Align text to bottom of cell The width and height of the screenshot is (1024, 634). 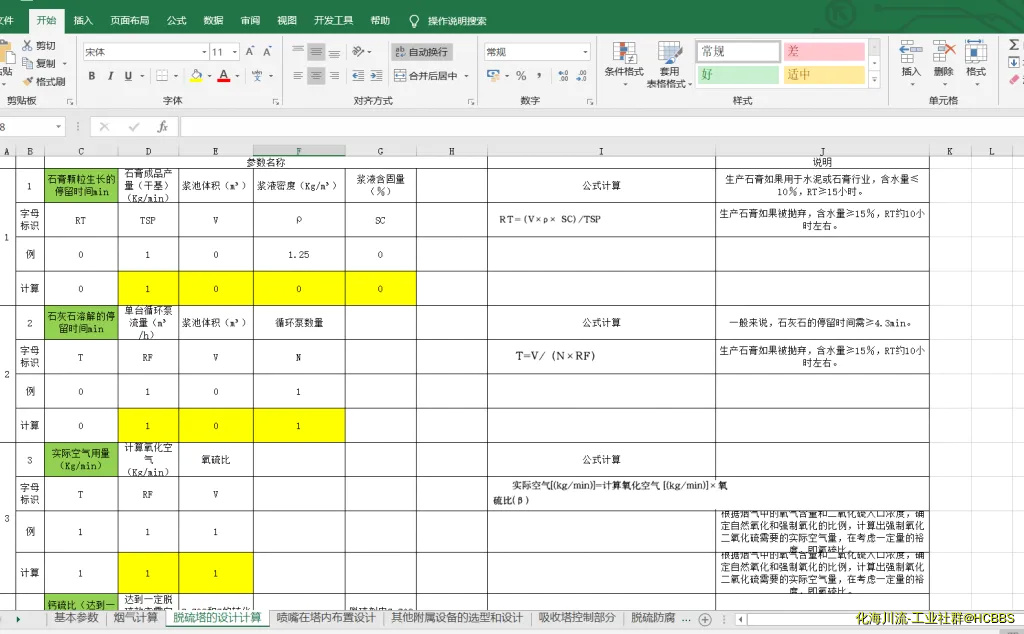(334, 52)
